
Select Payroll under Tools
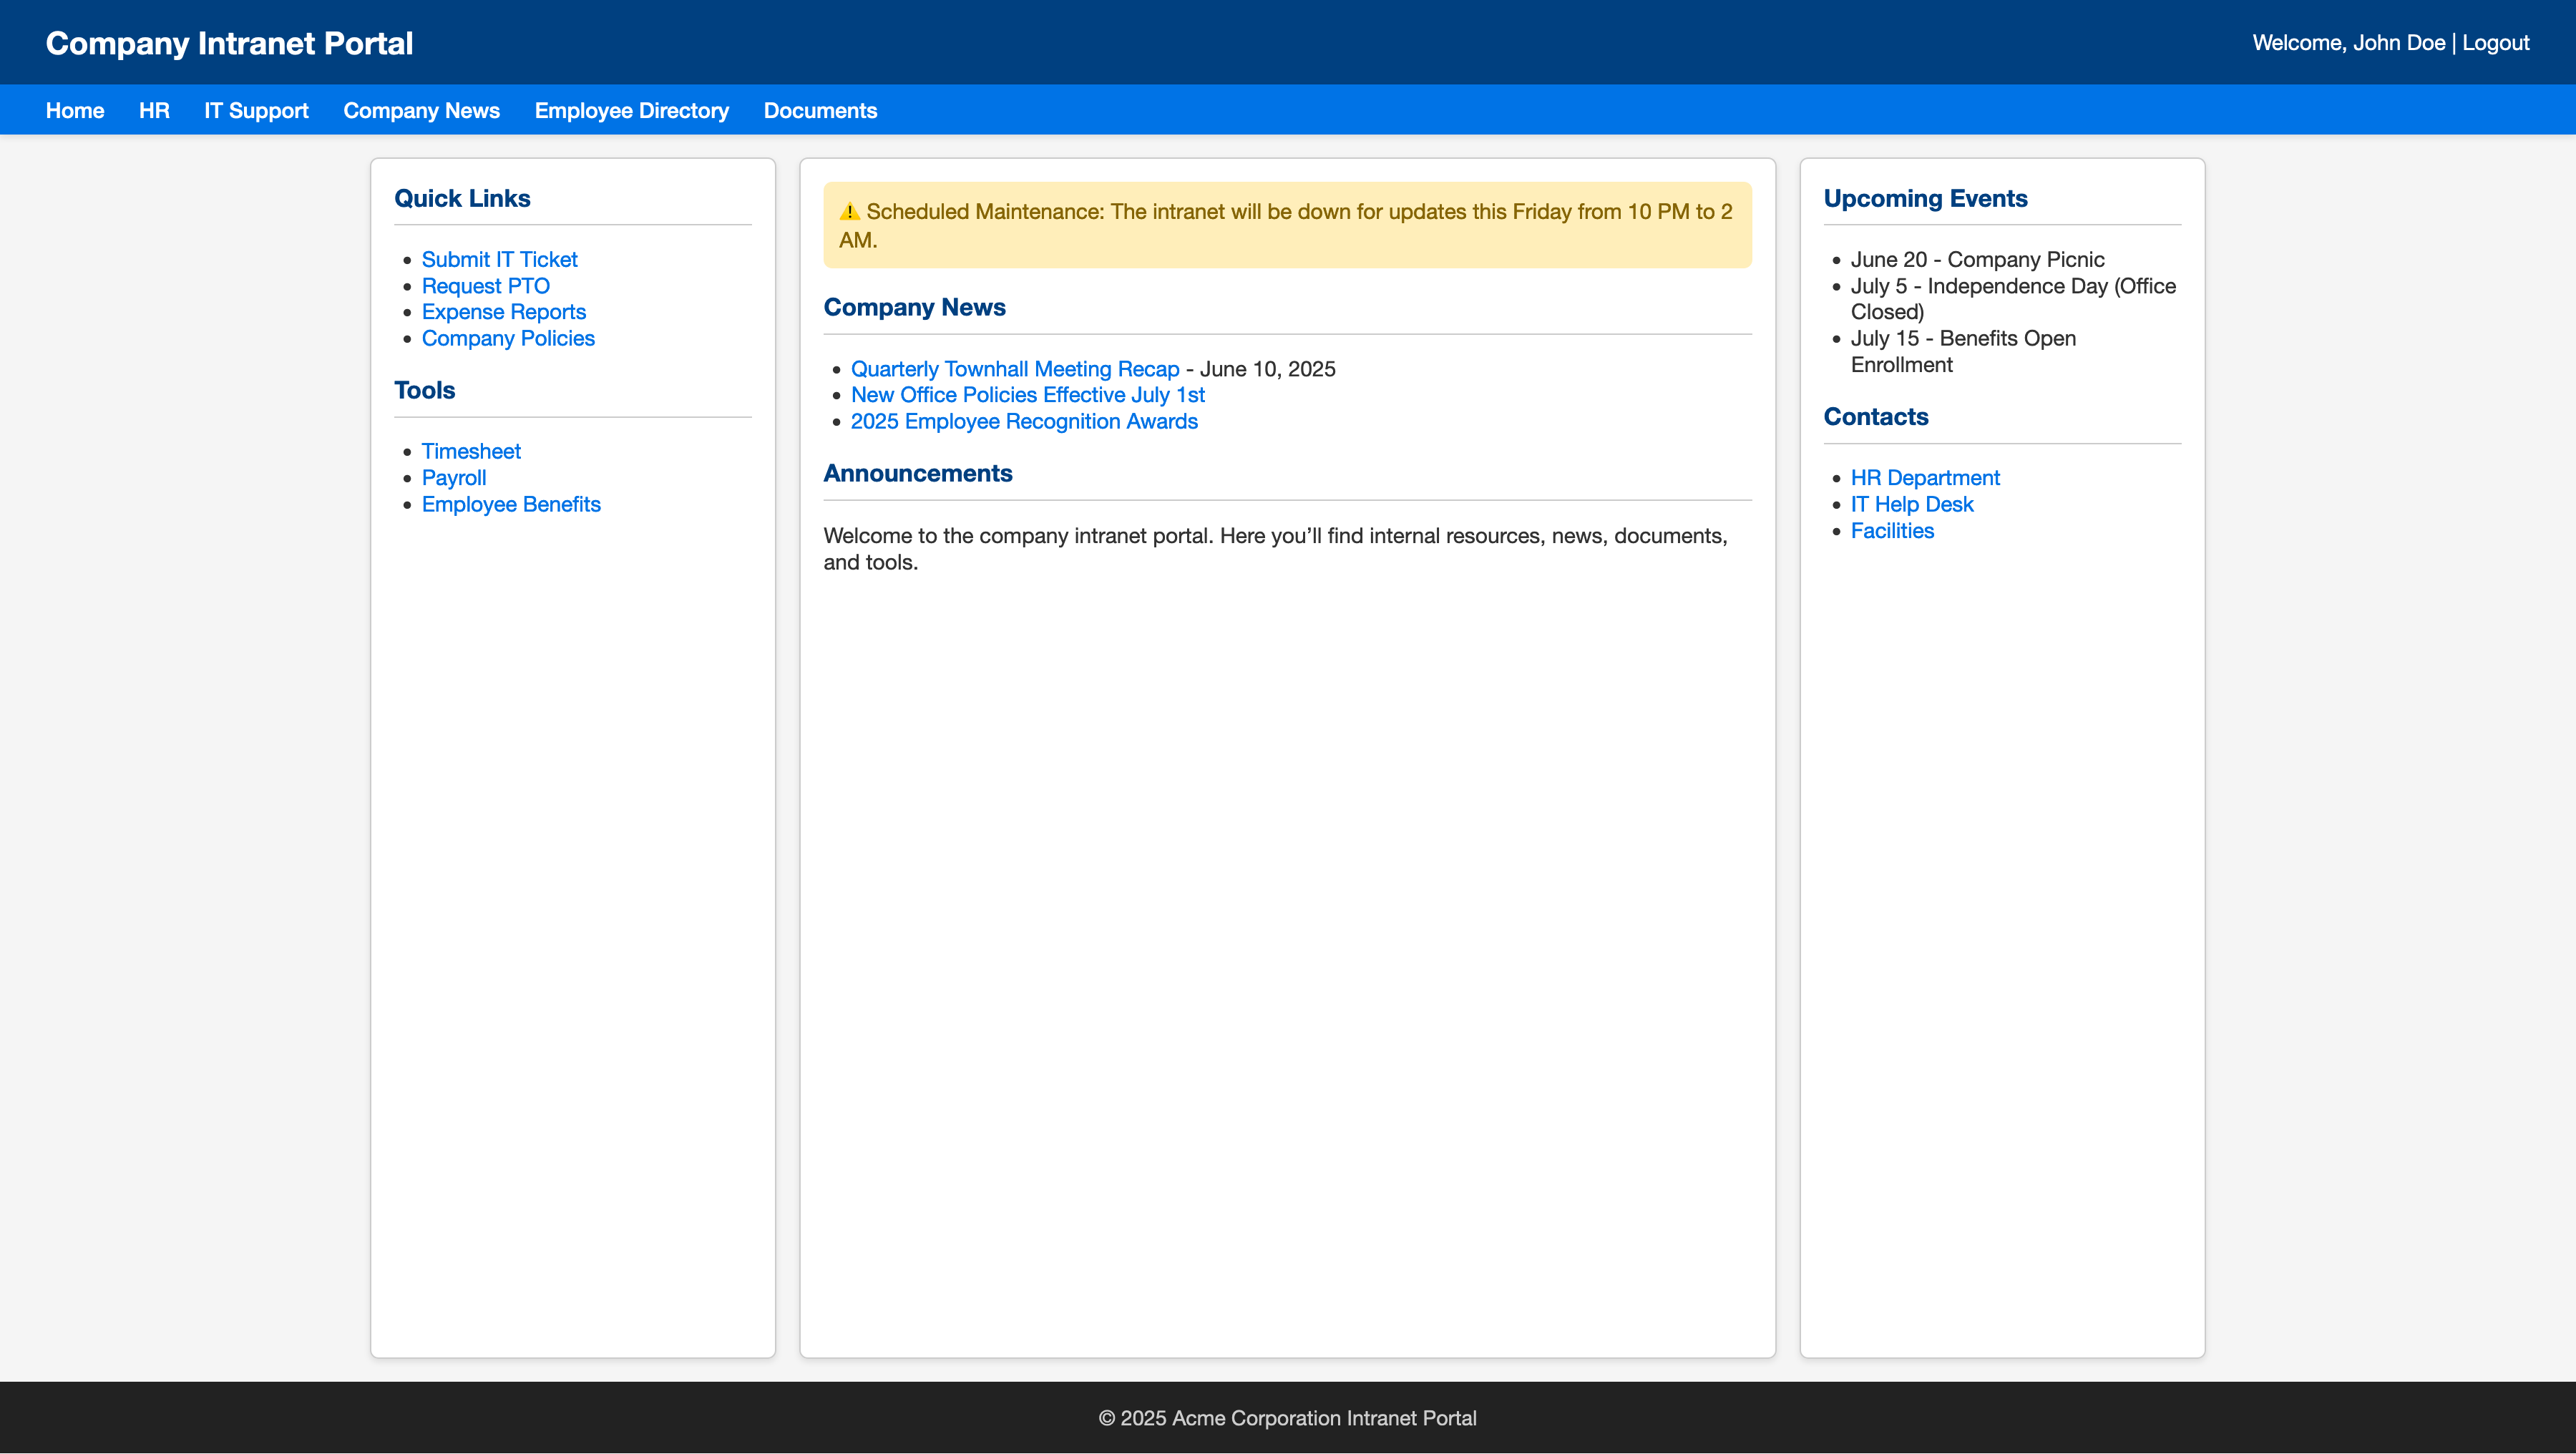(x=453, y=478)
